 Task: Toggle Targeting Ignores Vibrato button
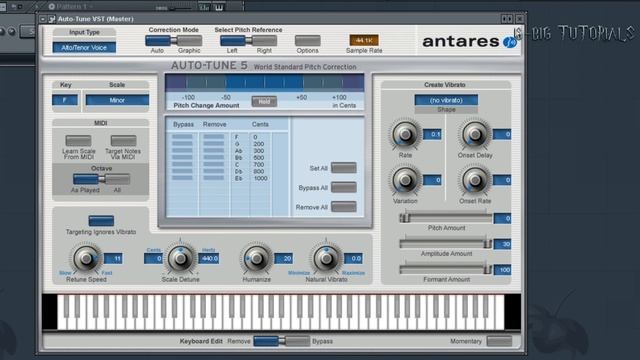pos(101,221)
